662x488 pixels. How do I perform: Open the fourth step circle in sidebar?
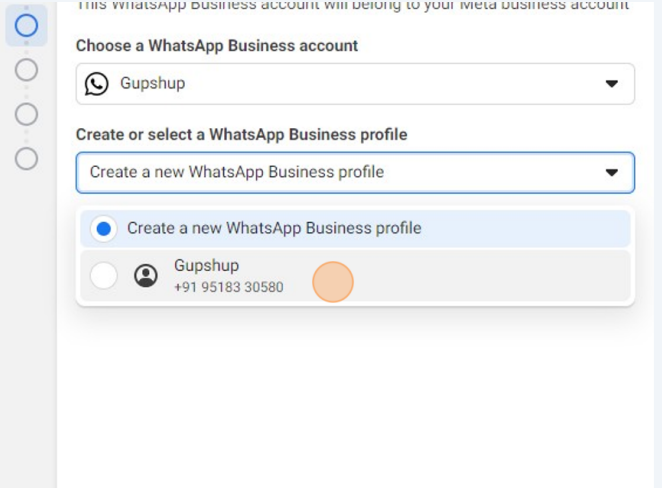coord(26,159)
